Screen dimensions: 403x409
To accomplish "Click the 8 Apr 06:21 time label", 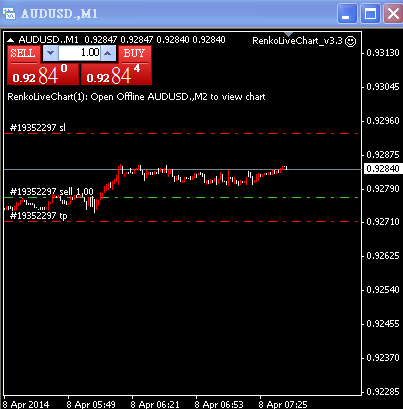I will pyautogui.click(x=155, y=404).
